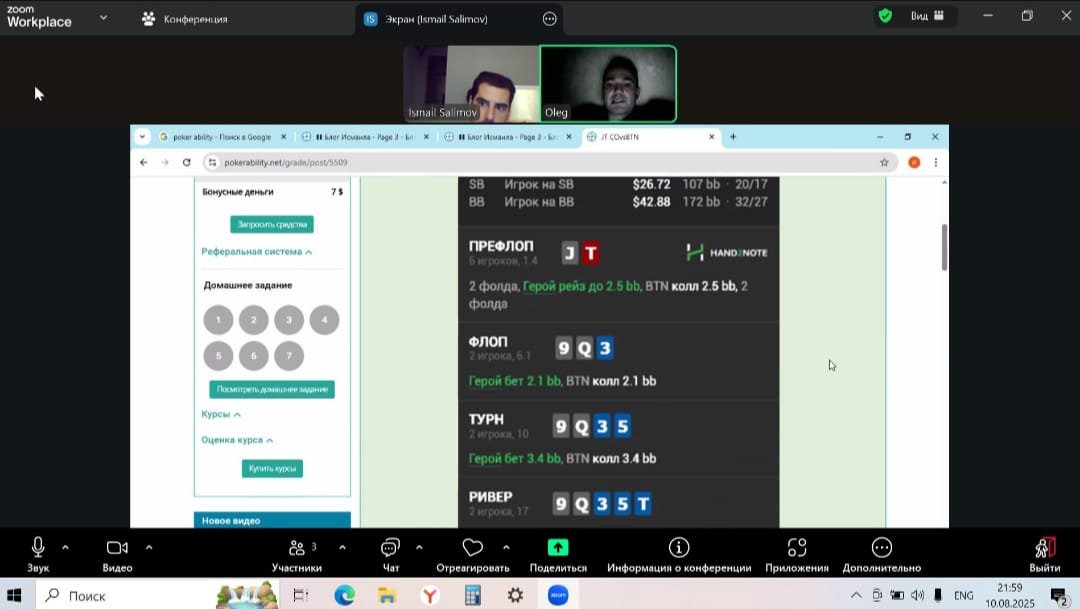
Task: Select homework circle number 4
Action: pos(324,320)
